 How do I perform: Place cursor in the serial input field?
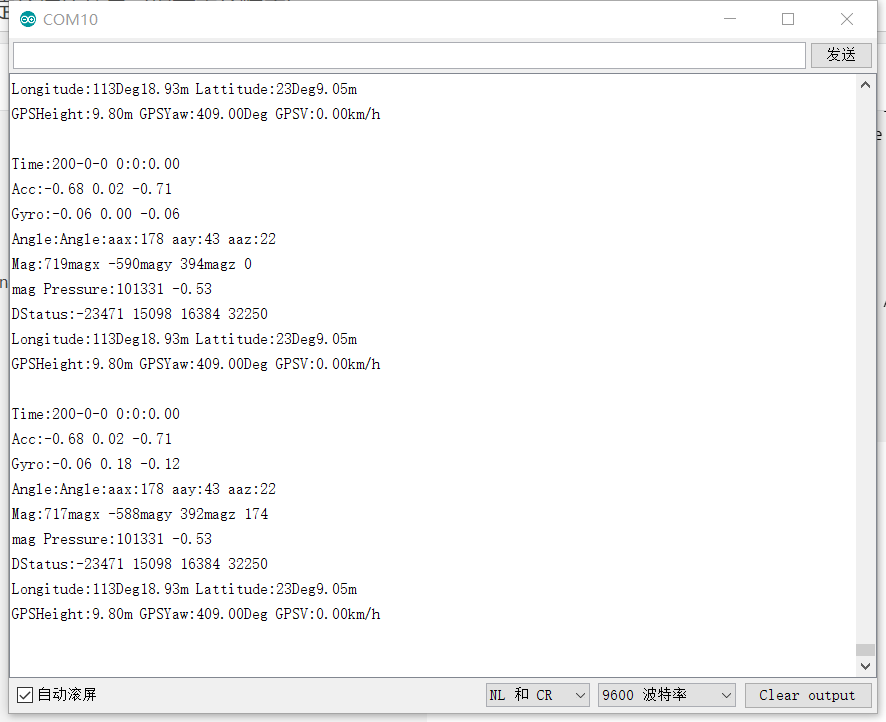(400, 54)
